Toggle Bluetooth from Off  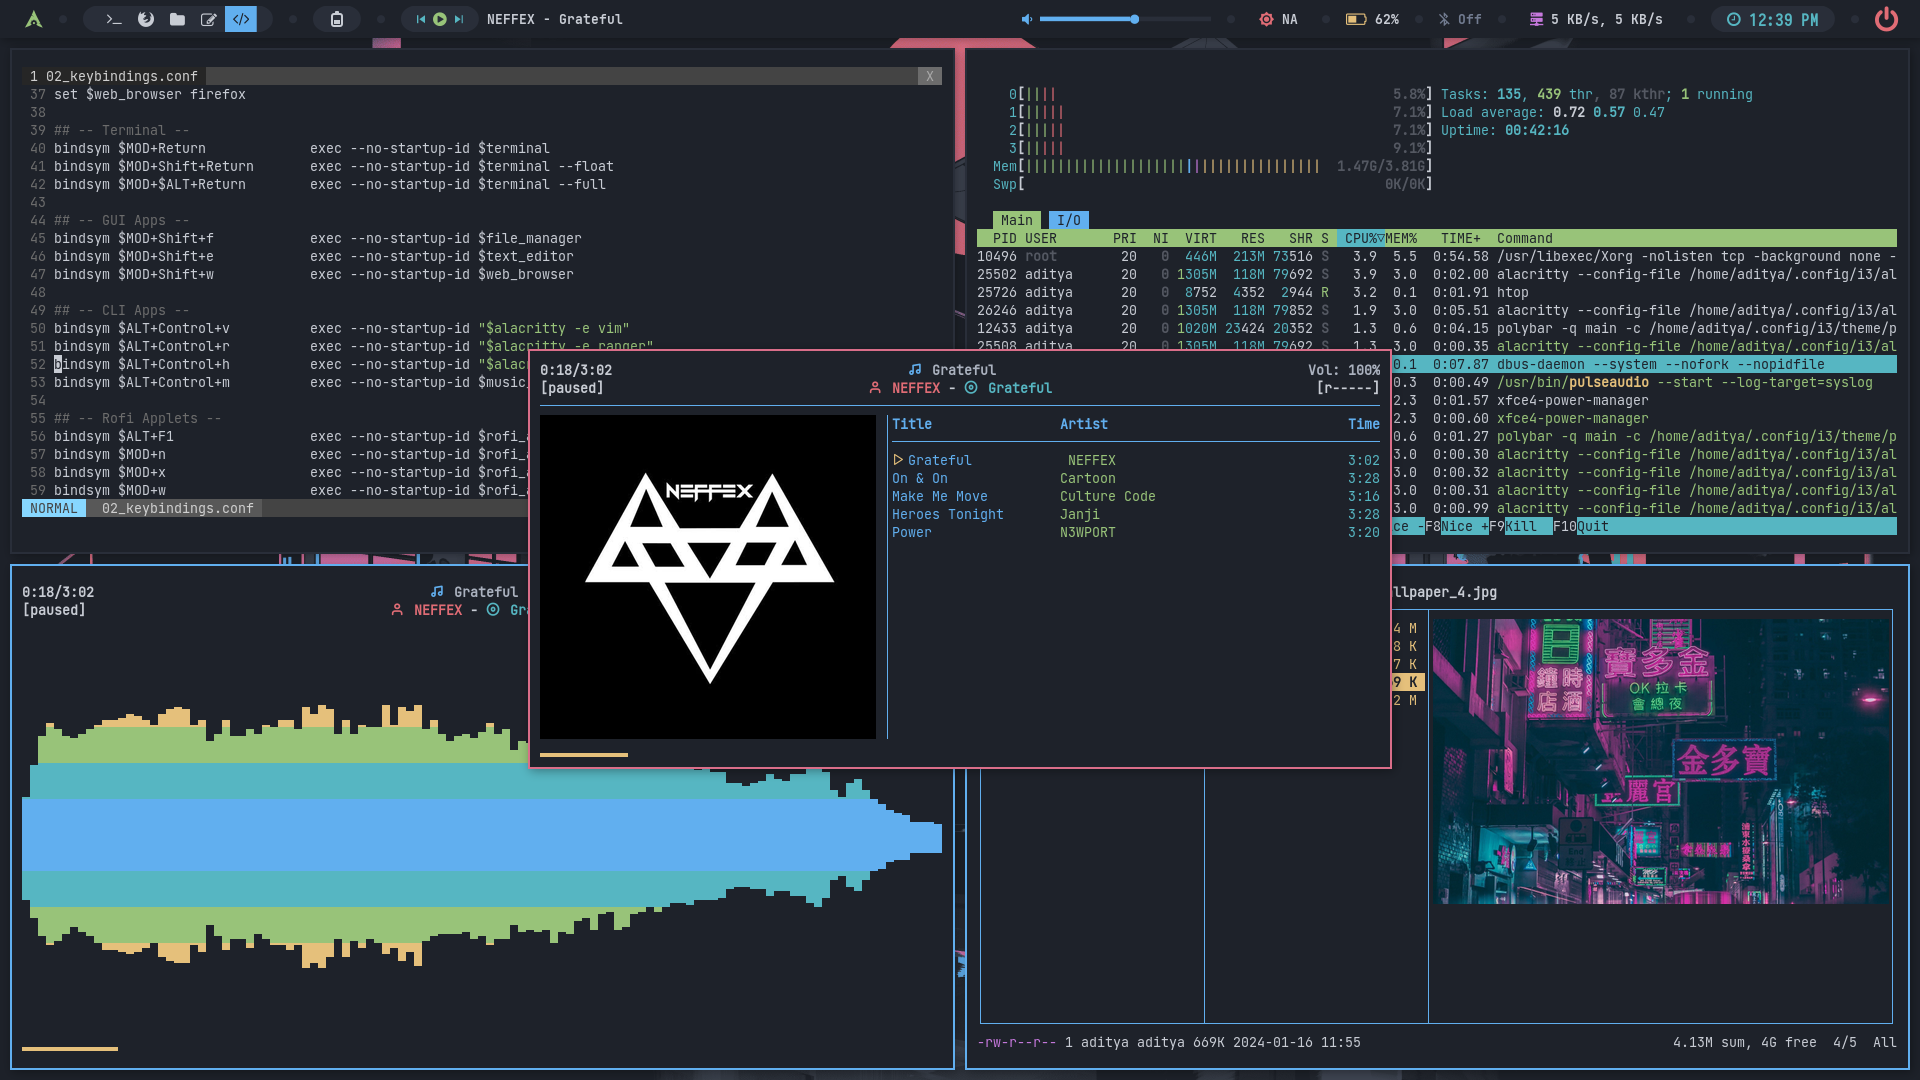pyautogui.click(x=1461, y=19)
